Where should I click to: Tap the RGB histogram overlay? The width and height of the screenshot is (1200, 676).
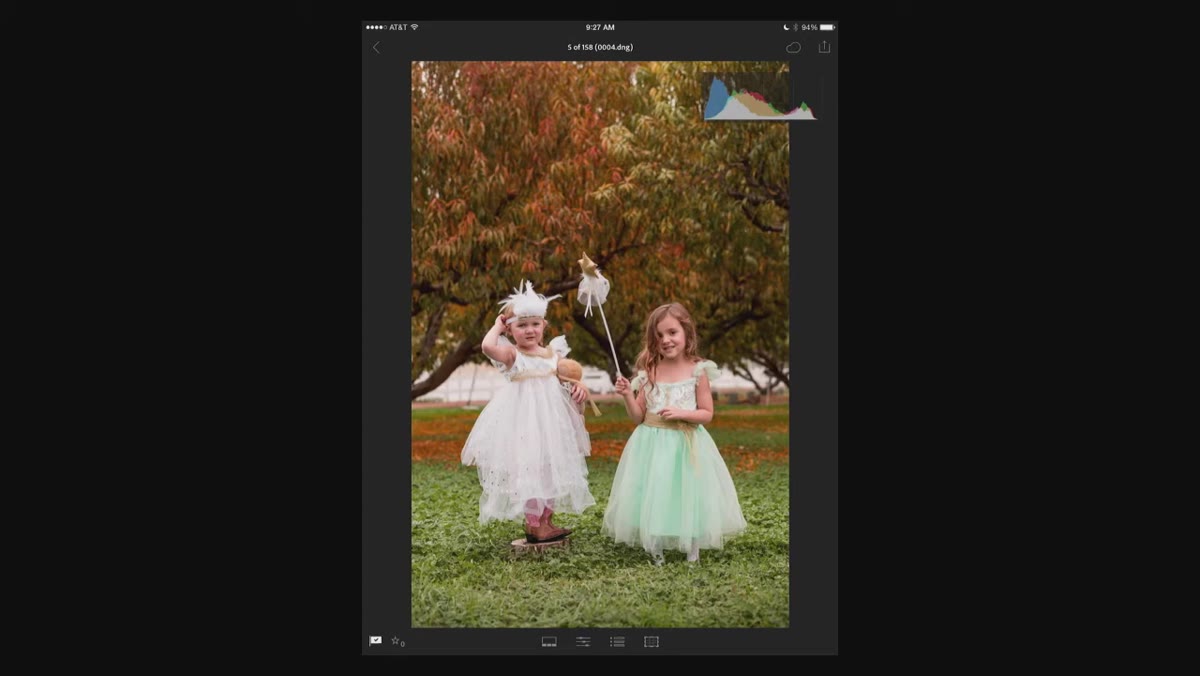760,98
